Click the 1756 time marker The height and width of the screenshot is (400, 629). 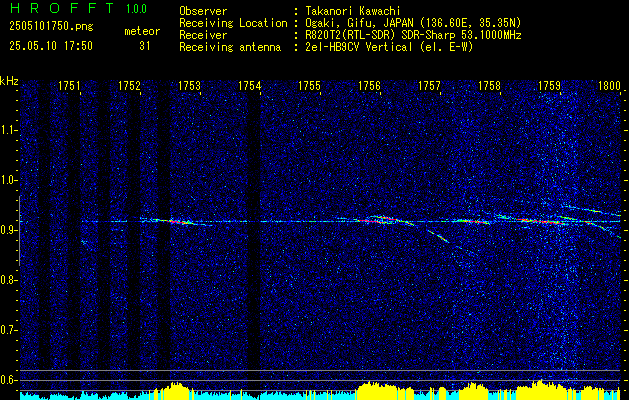point(369,85)
